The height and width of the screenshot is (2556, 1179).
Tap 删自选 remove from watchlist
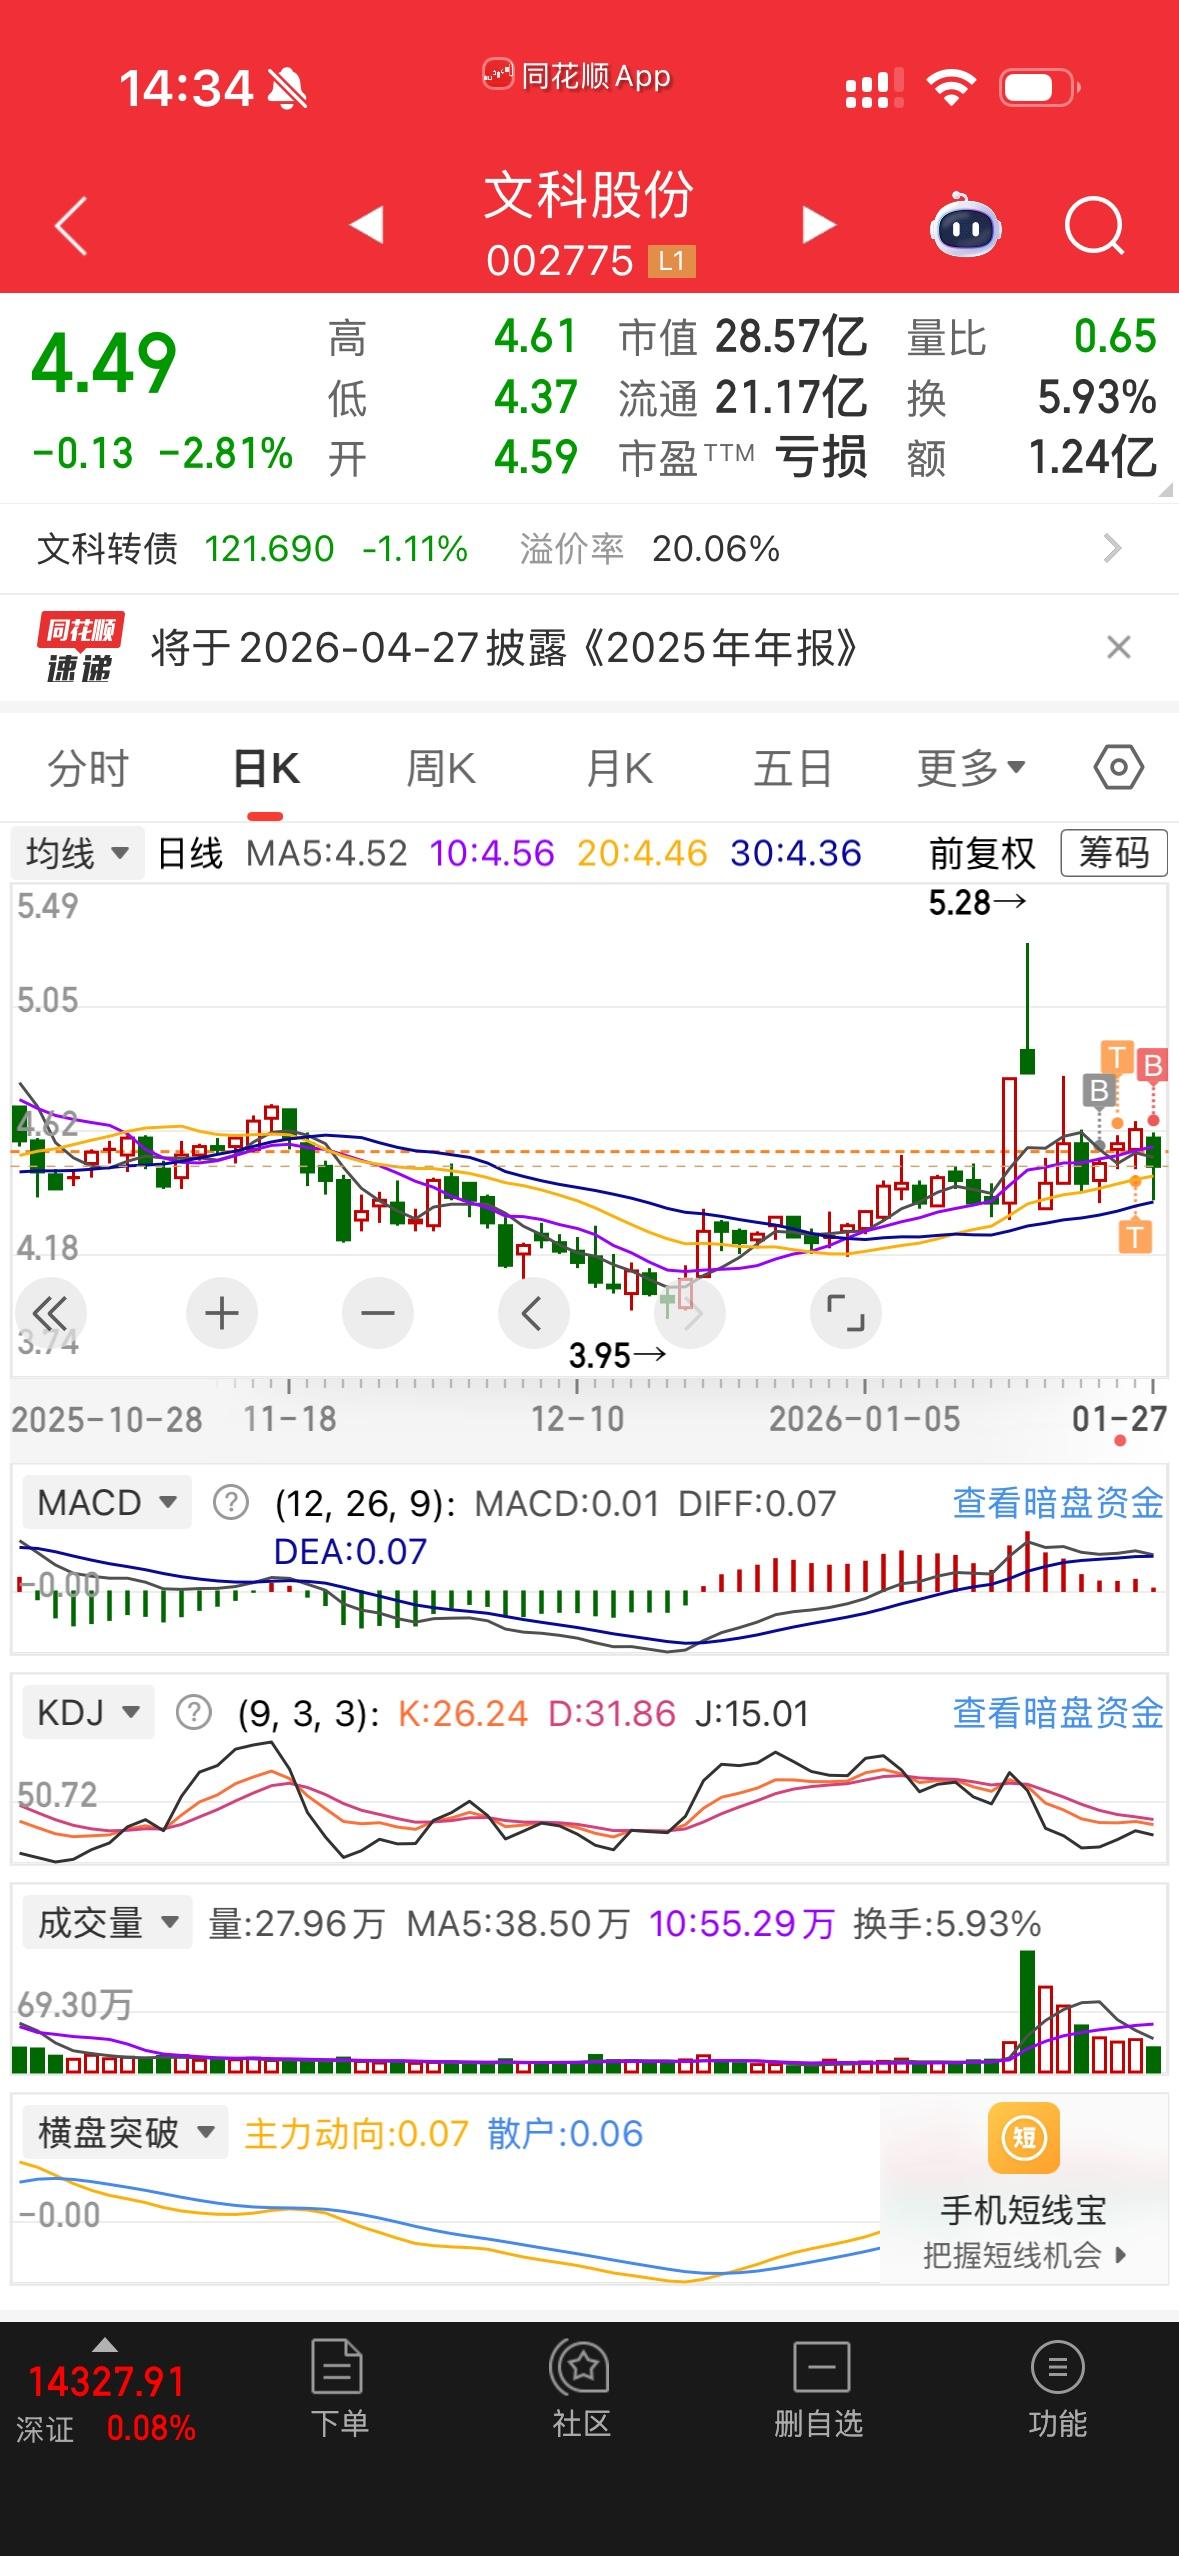coord(819,2388)
